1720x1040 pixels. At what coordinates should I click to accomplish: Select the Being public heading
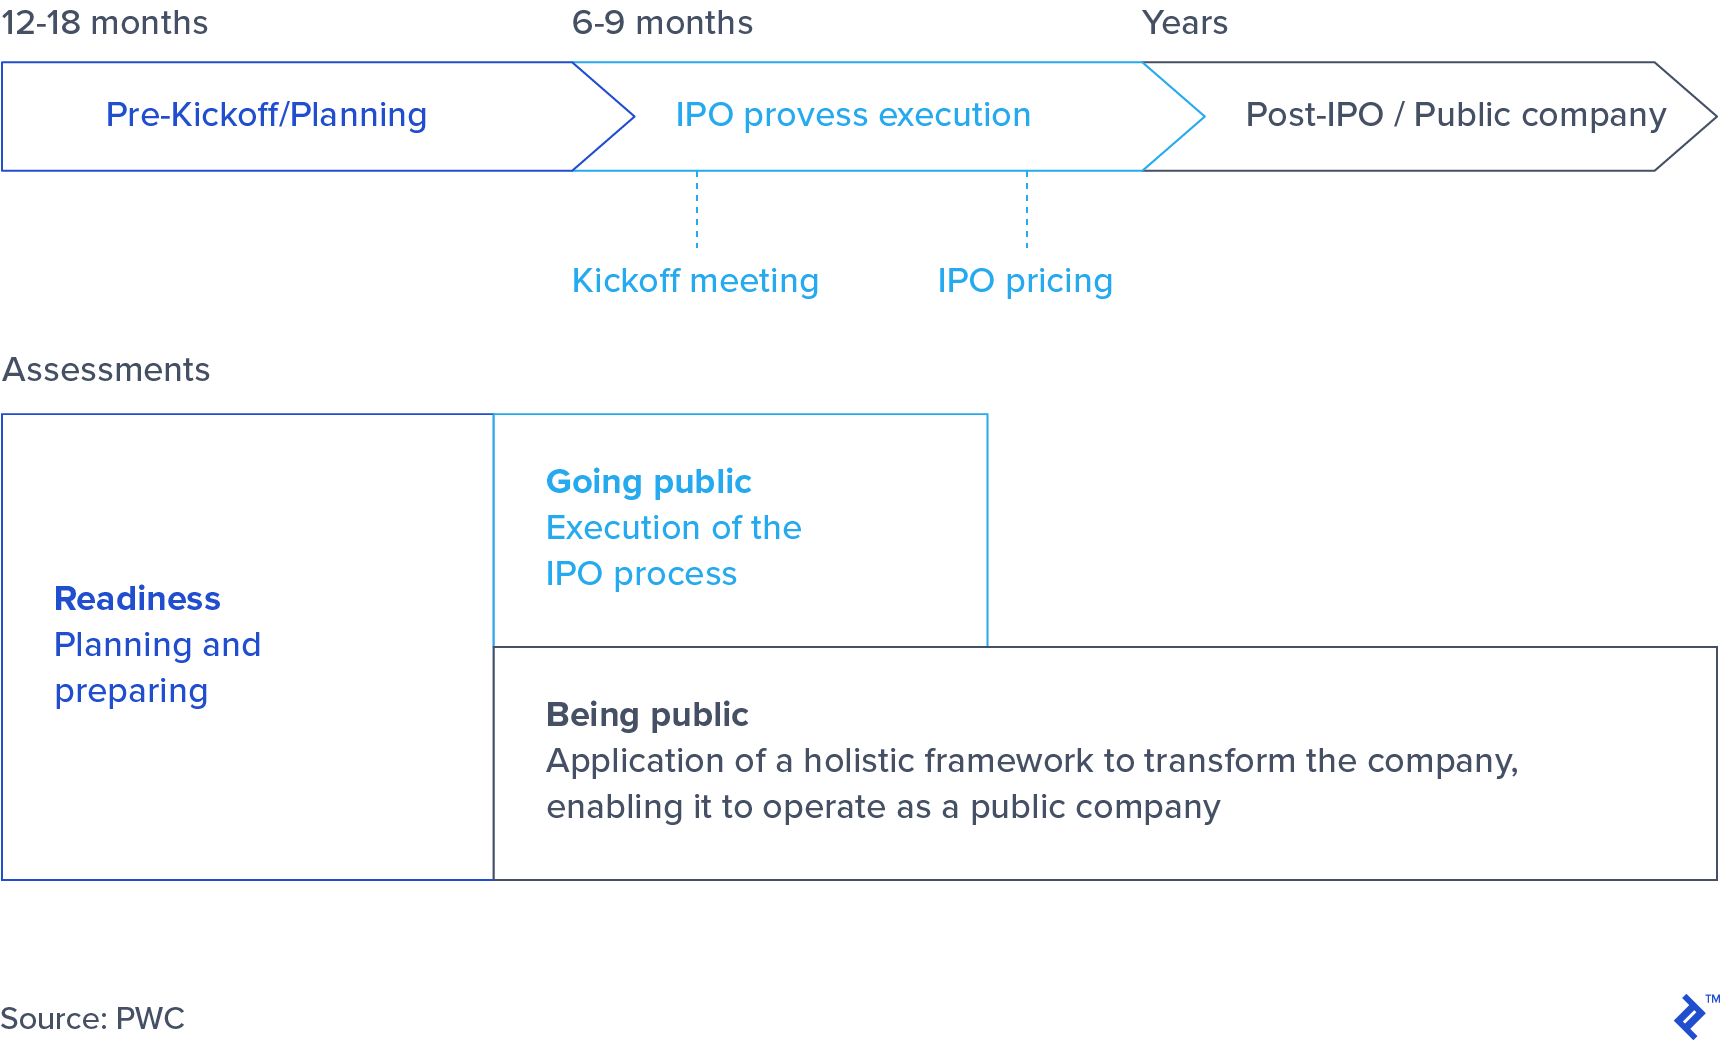pos(647,715)
